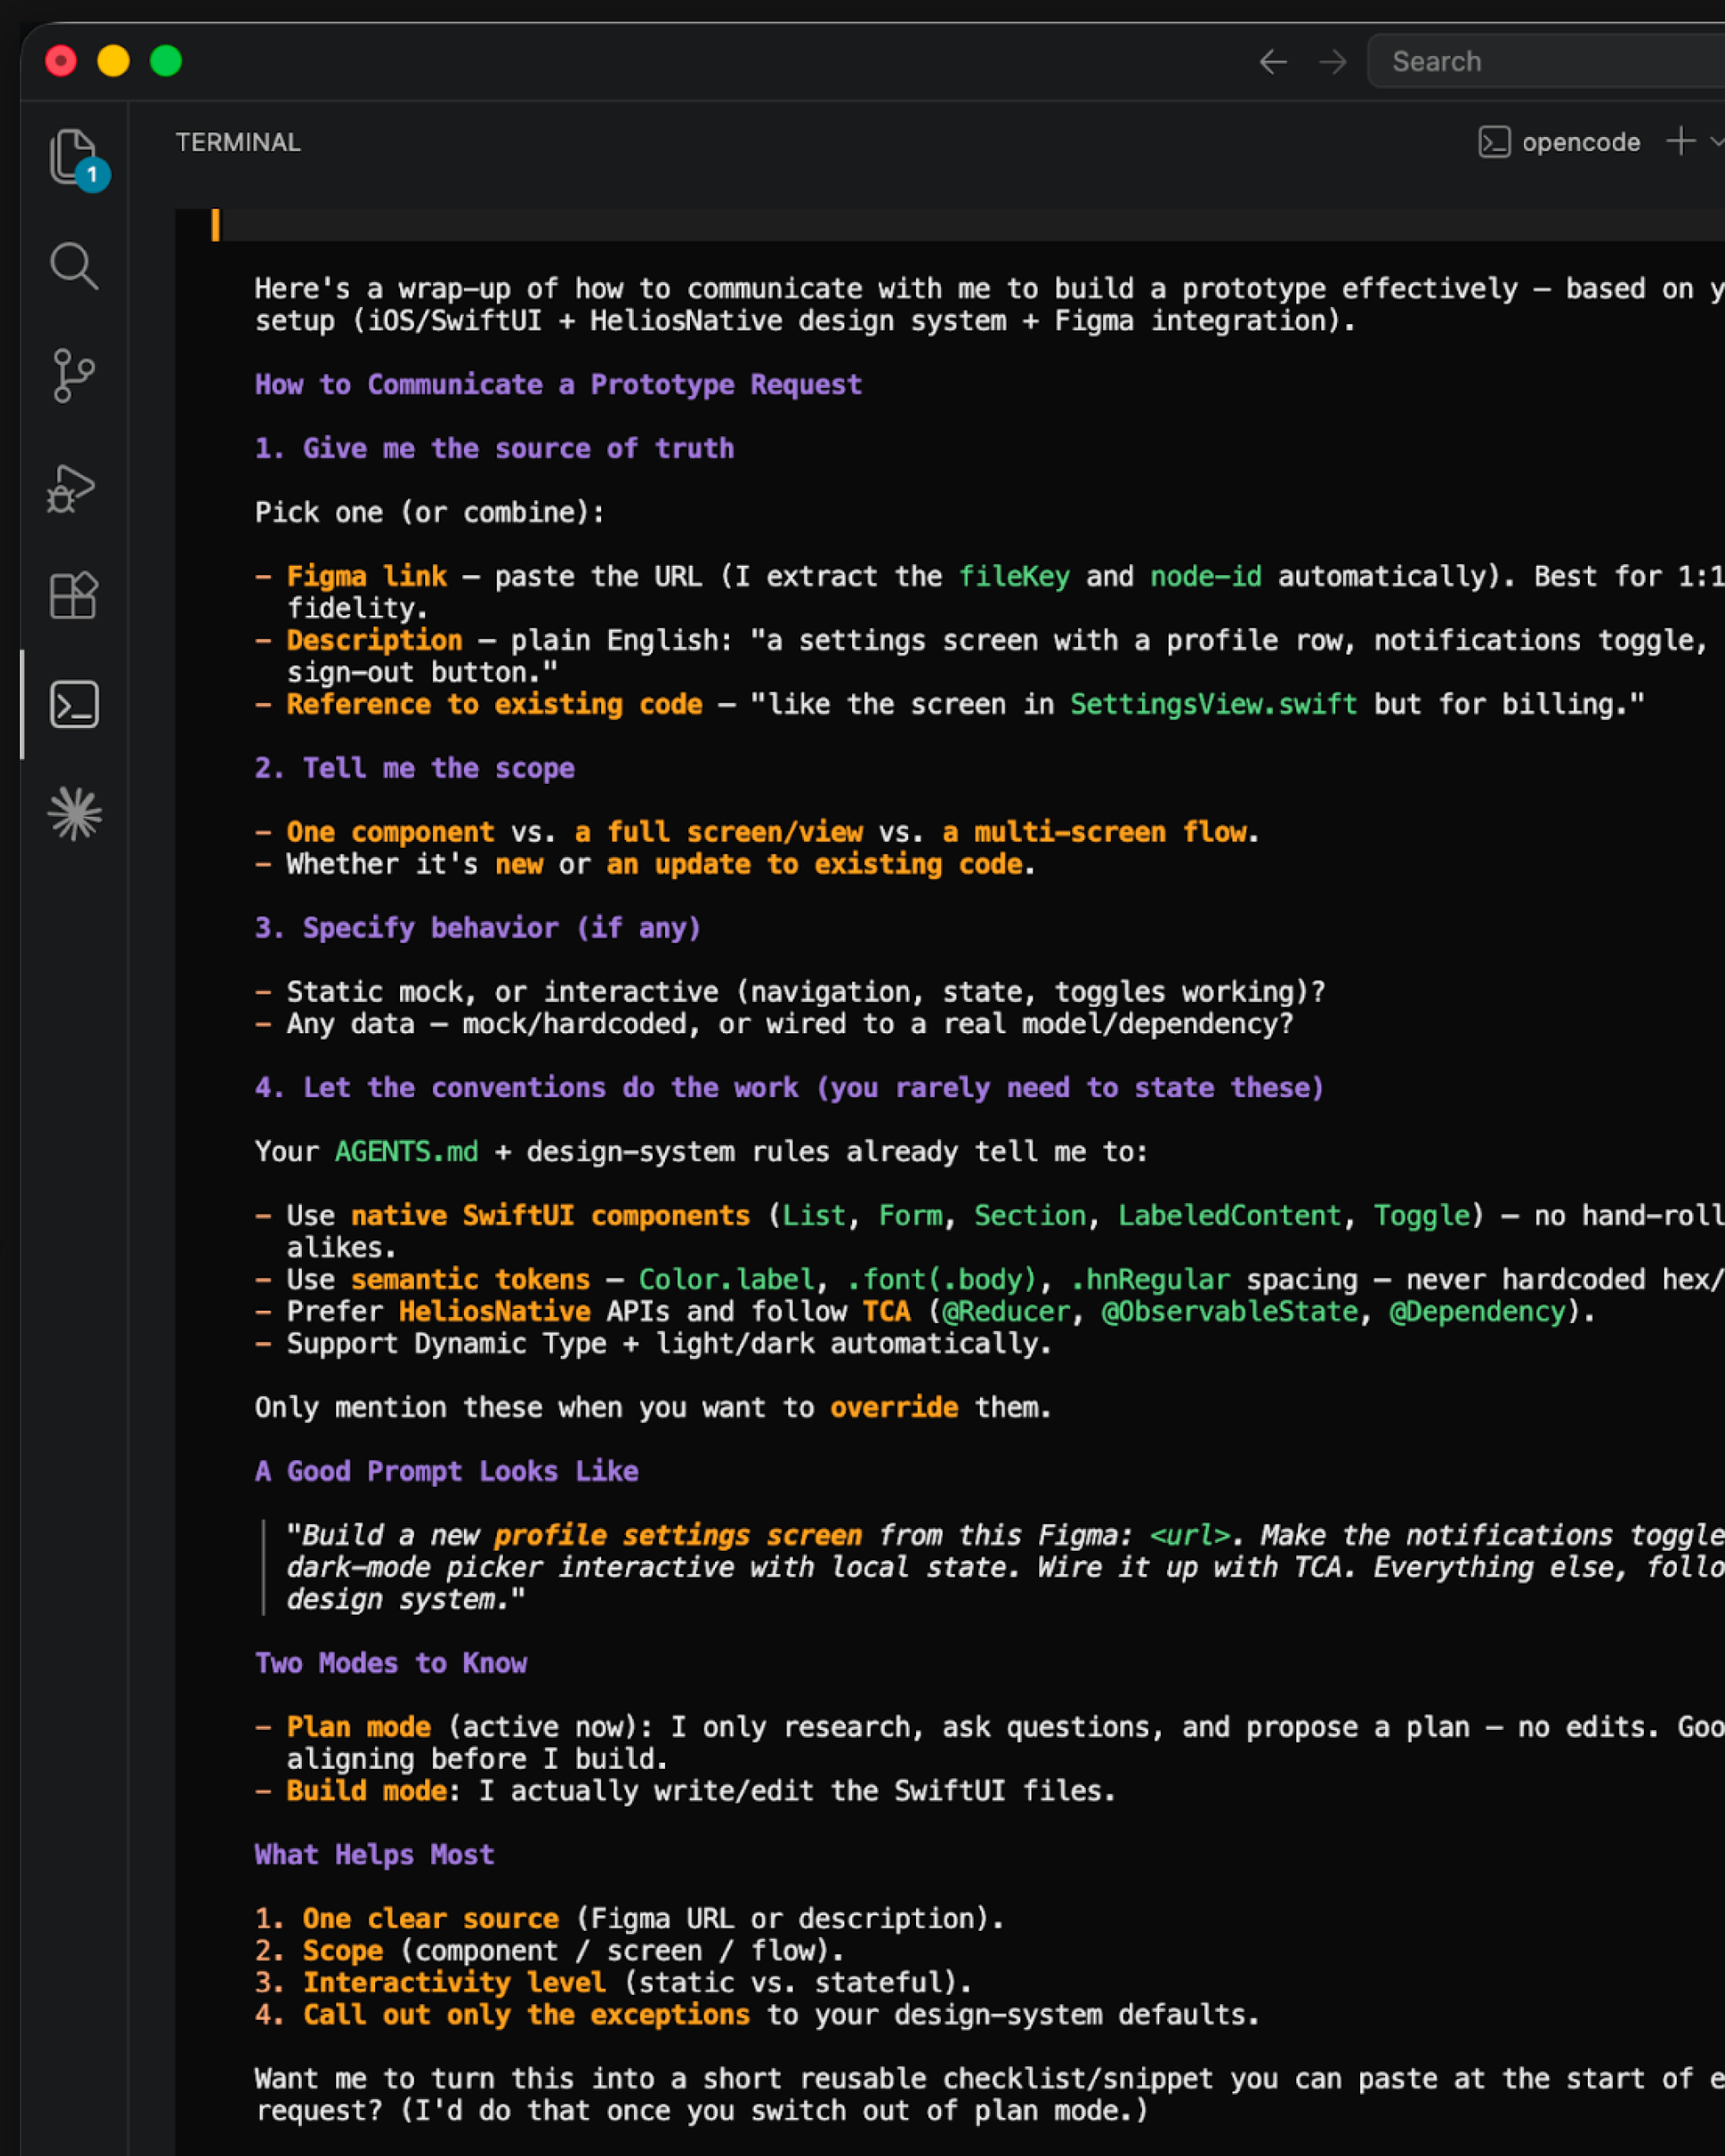
Task: Open the new-terminal dropdown chevron beside plus
Action: pos(1716,141)
